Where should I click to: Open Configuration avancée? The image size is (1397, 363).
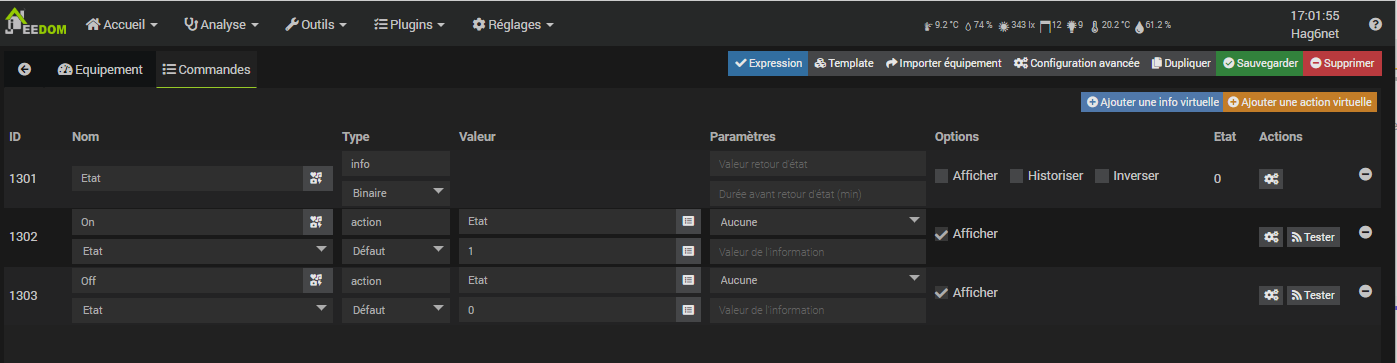(1076, 63)
